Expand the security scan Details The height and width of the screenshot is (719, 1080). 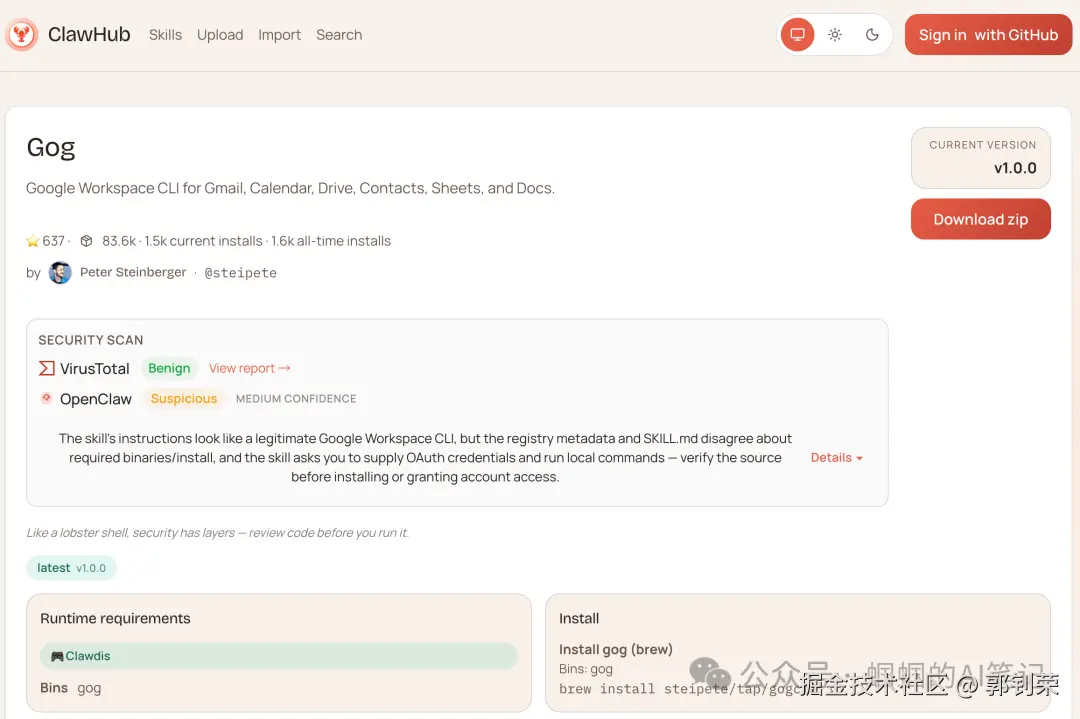(836, 457)
